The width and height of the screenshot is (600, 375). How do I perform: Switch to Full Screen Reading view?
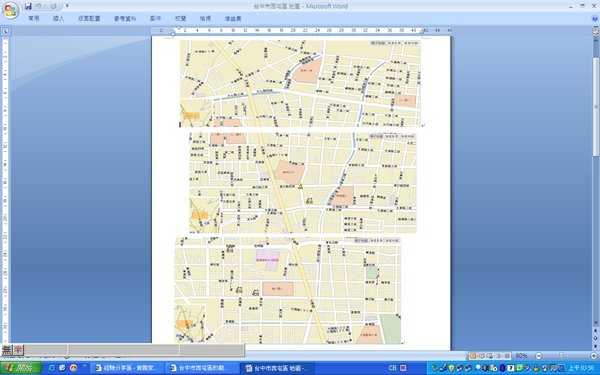coord(481,356)
